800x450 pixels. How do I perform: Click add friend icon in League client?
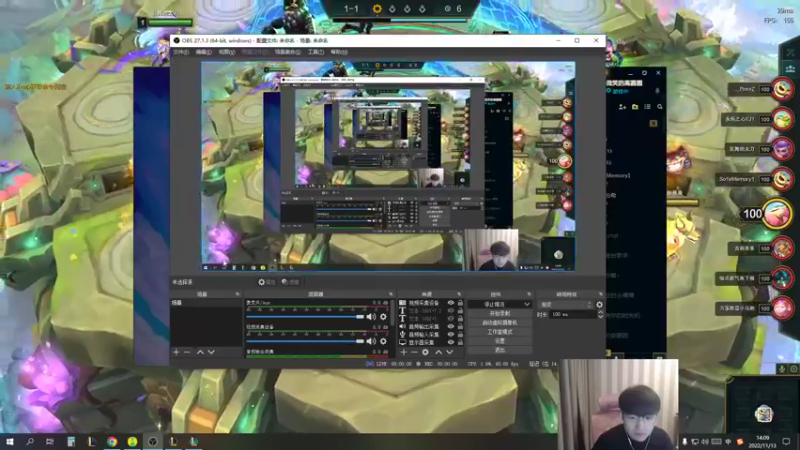[622, 107]
